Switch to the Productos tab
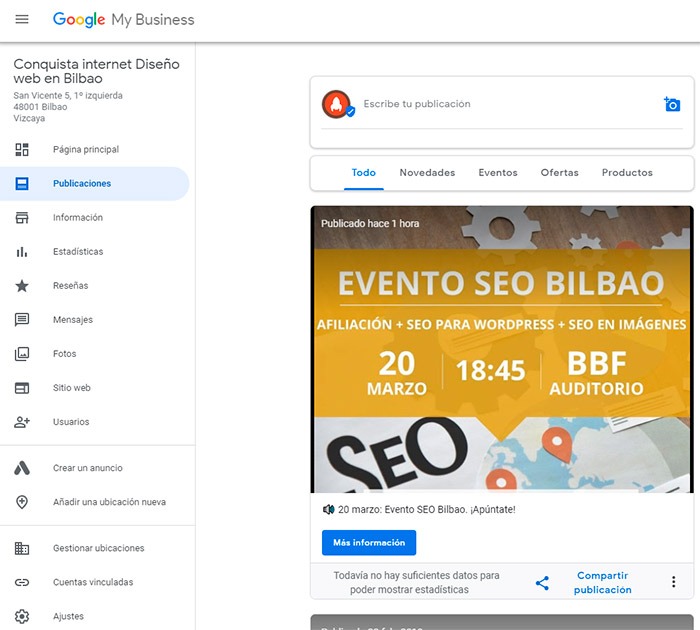This screenshot has height=630, width=700. [627, 173]
